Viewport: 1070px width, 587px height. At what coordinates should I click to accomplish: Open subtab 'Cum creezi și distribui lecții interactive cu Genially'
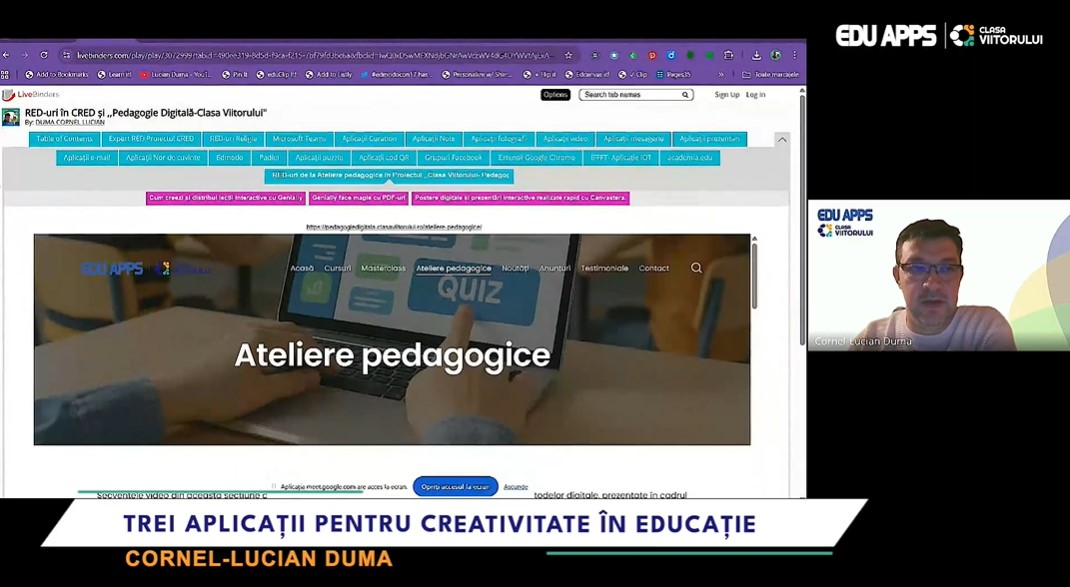226,198
